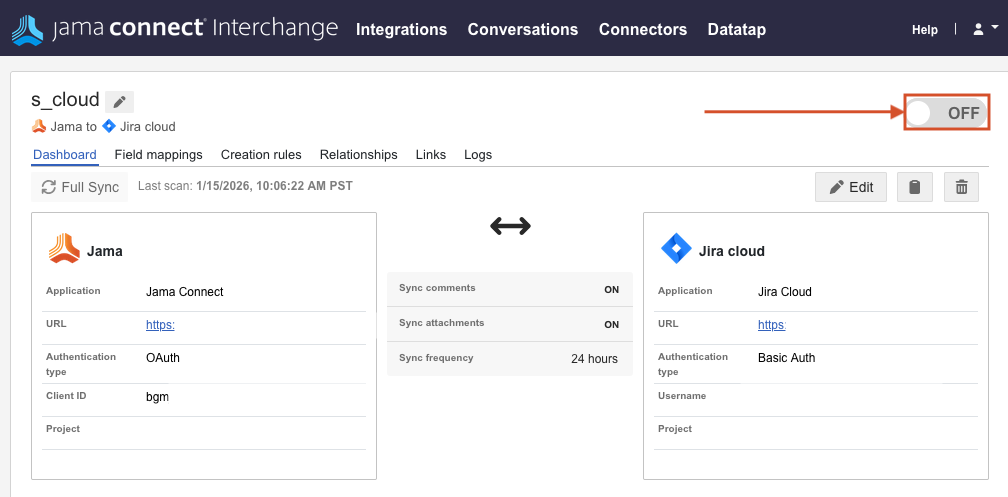
Task: Click the Jama Connect Interchange logo
Action: (174, 29)
